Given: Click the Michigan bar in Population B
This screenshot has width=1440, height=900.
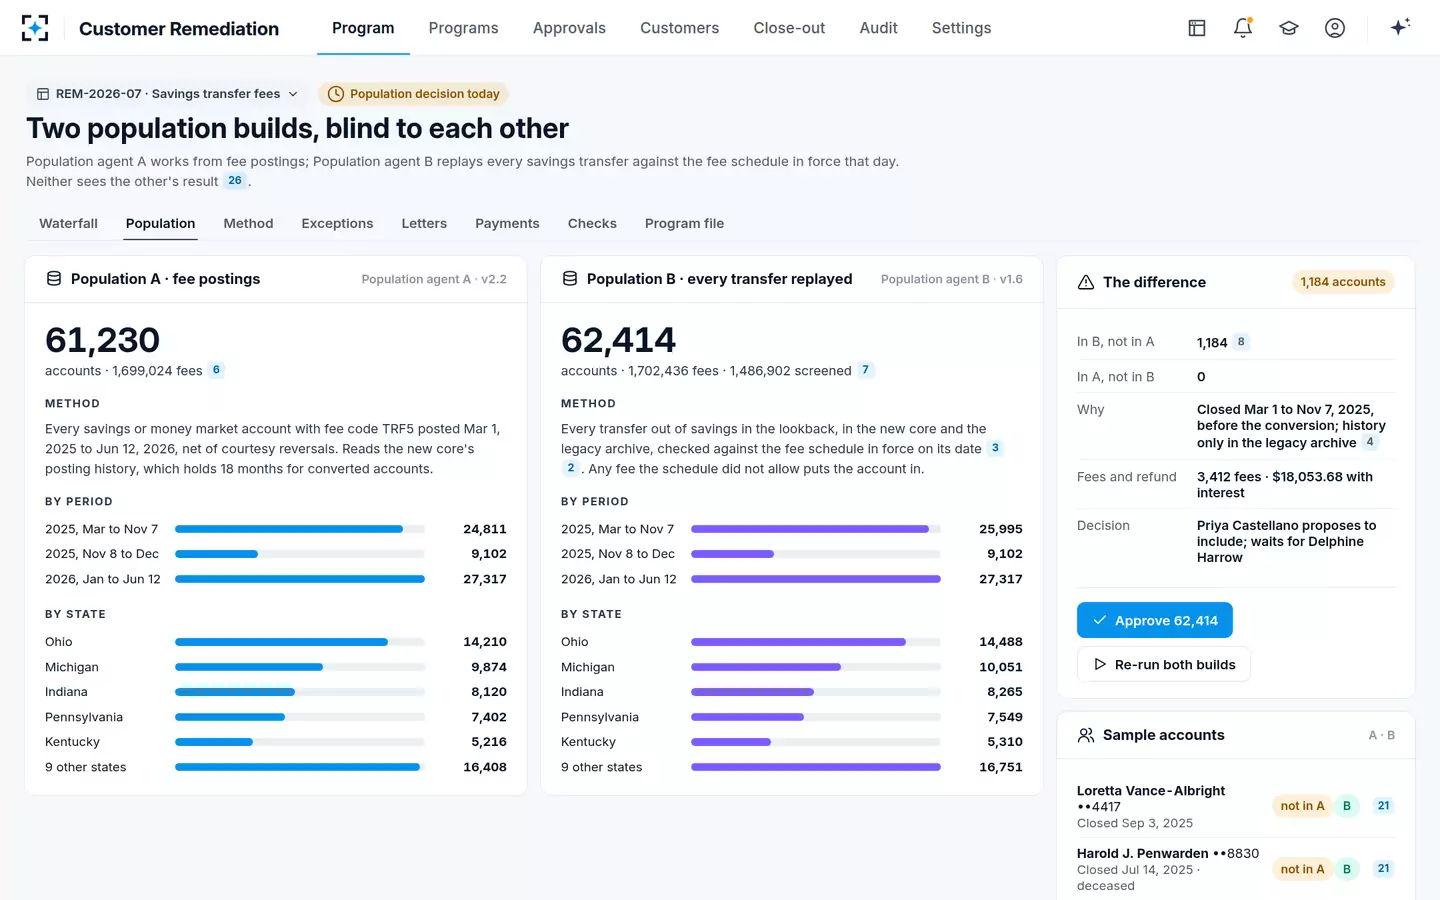Looking at the screenshot, I should point(816,667).
